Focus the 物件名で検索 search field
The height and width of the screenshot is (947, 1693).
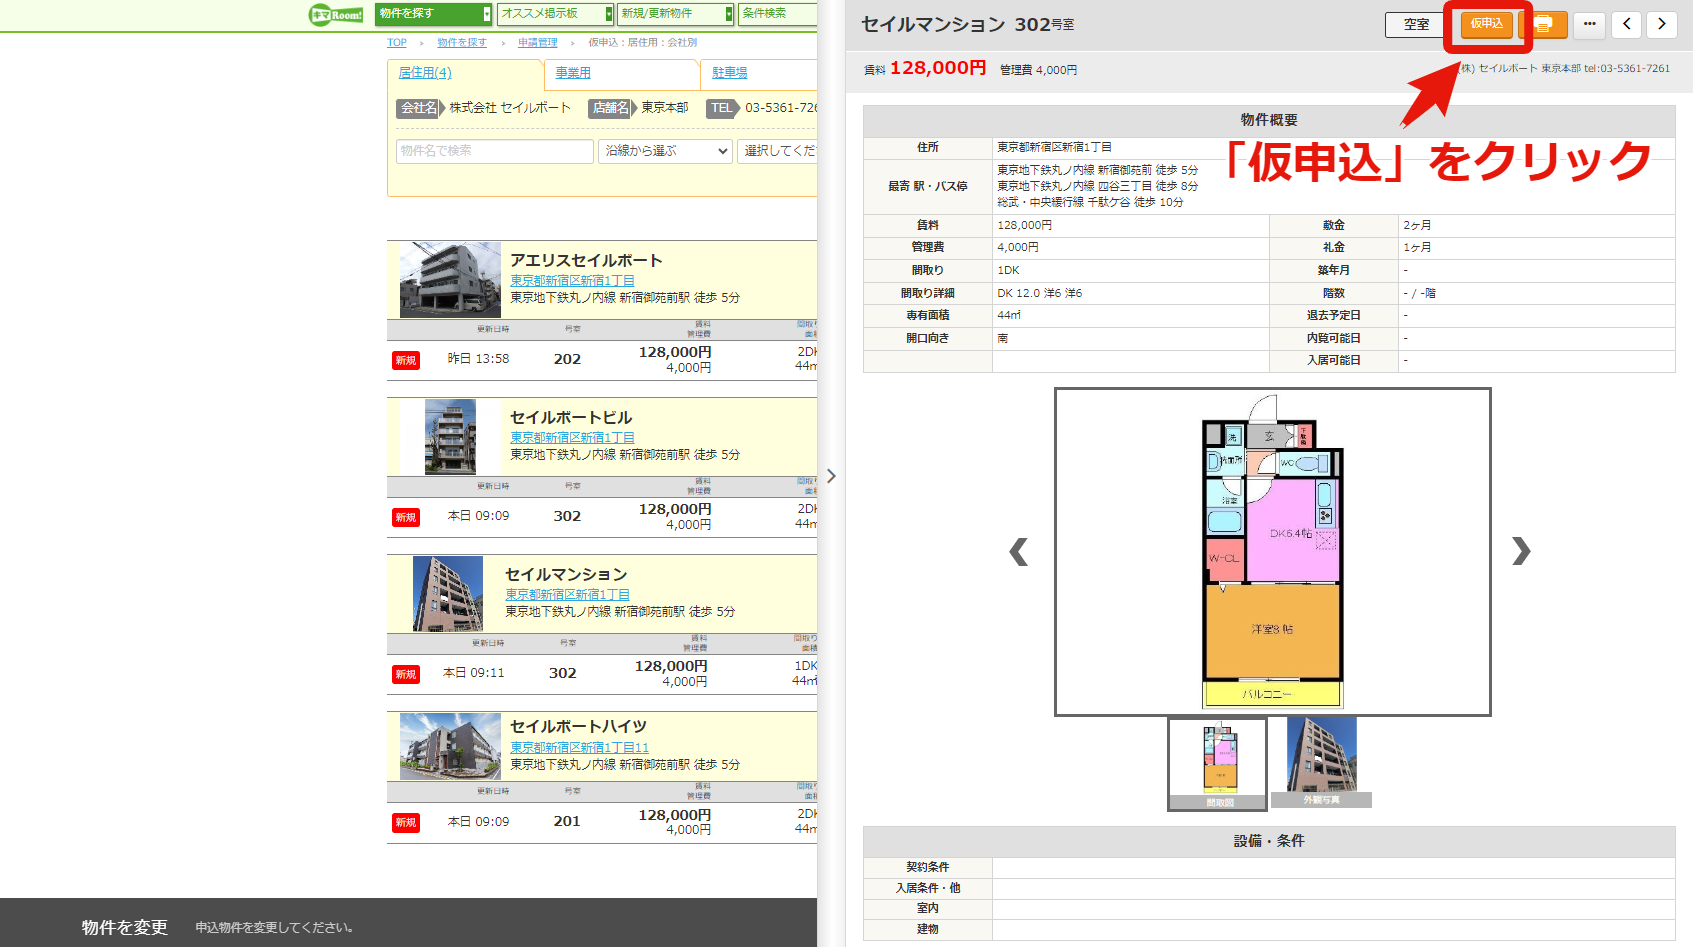point(495,151)
